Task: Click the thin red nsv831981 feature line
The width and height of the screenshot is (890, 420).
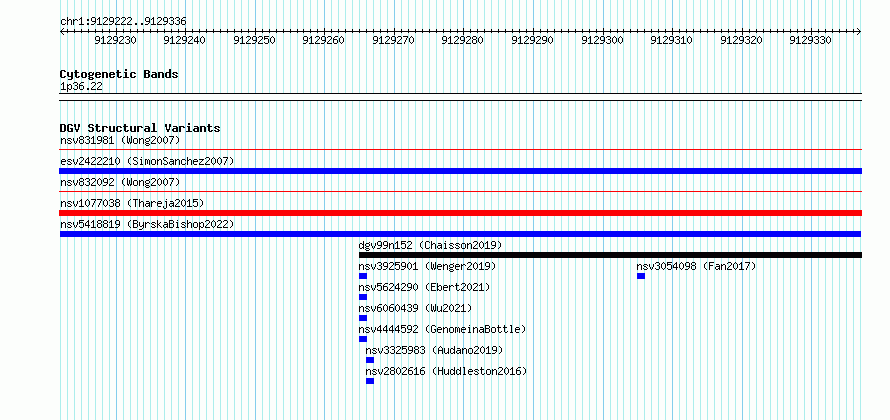Action: click(461, 150)
